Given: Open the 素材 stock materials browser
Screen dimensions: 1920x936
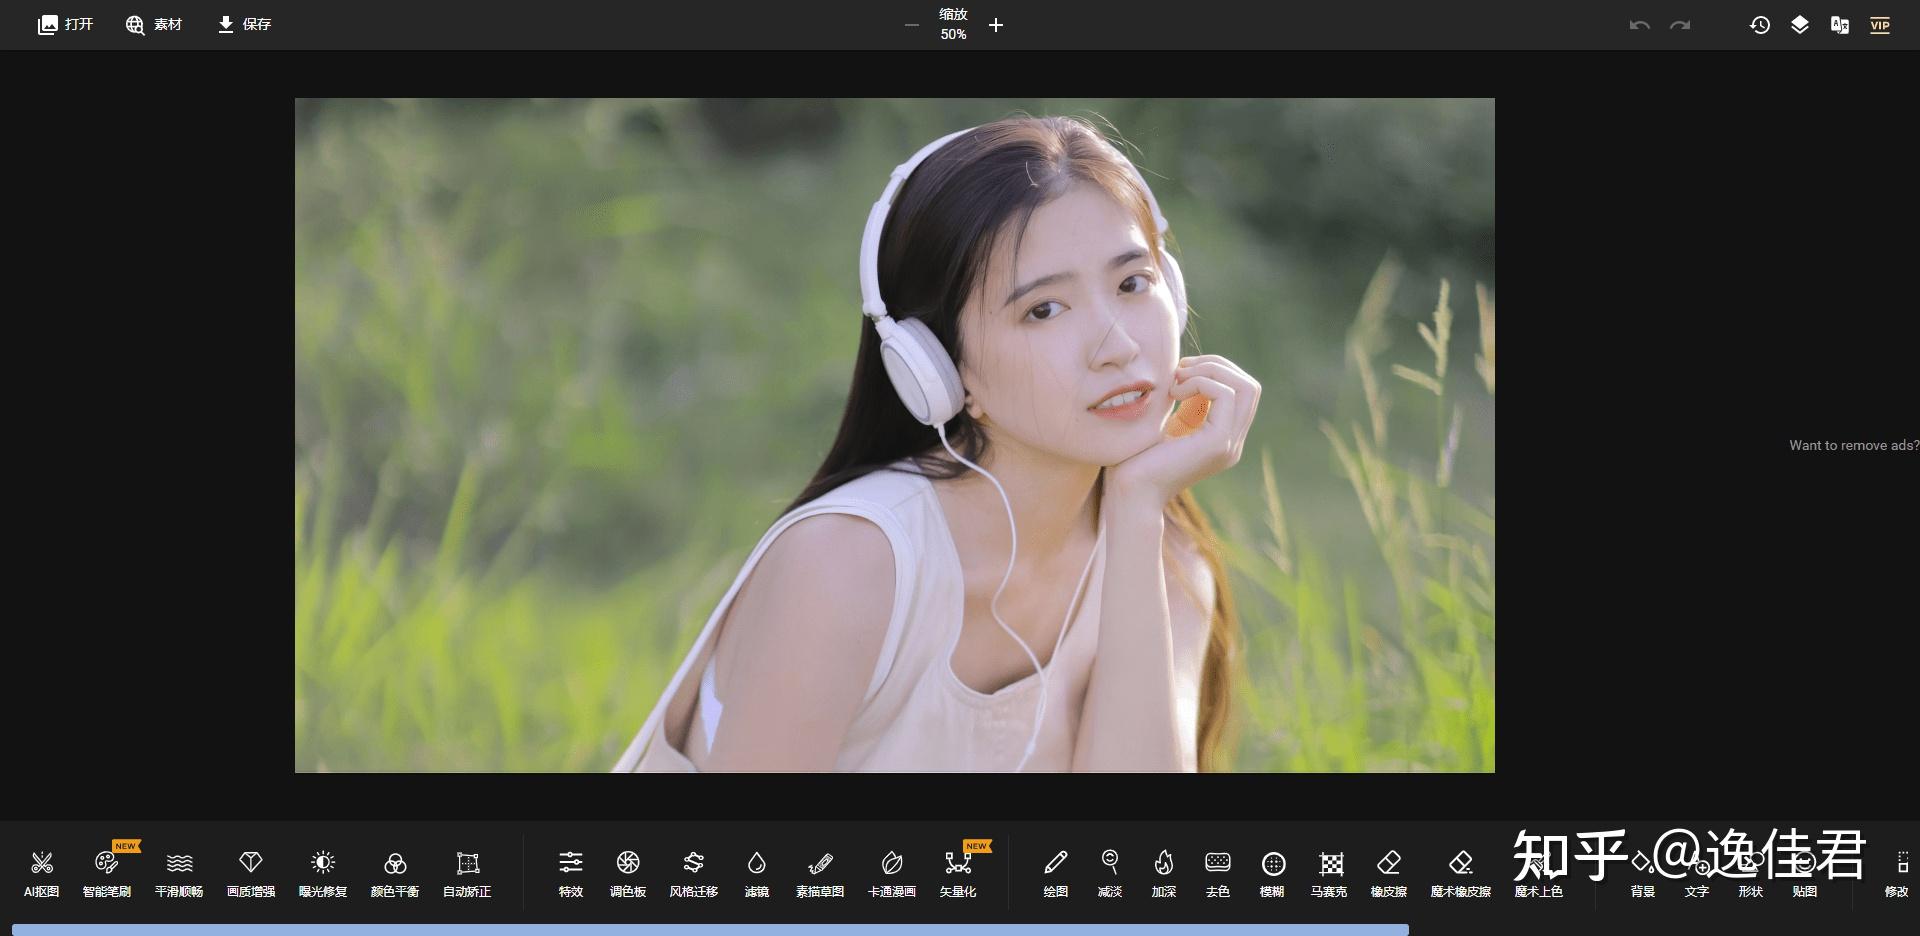Looking at the screenshot, I should [x=154, y=24].
